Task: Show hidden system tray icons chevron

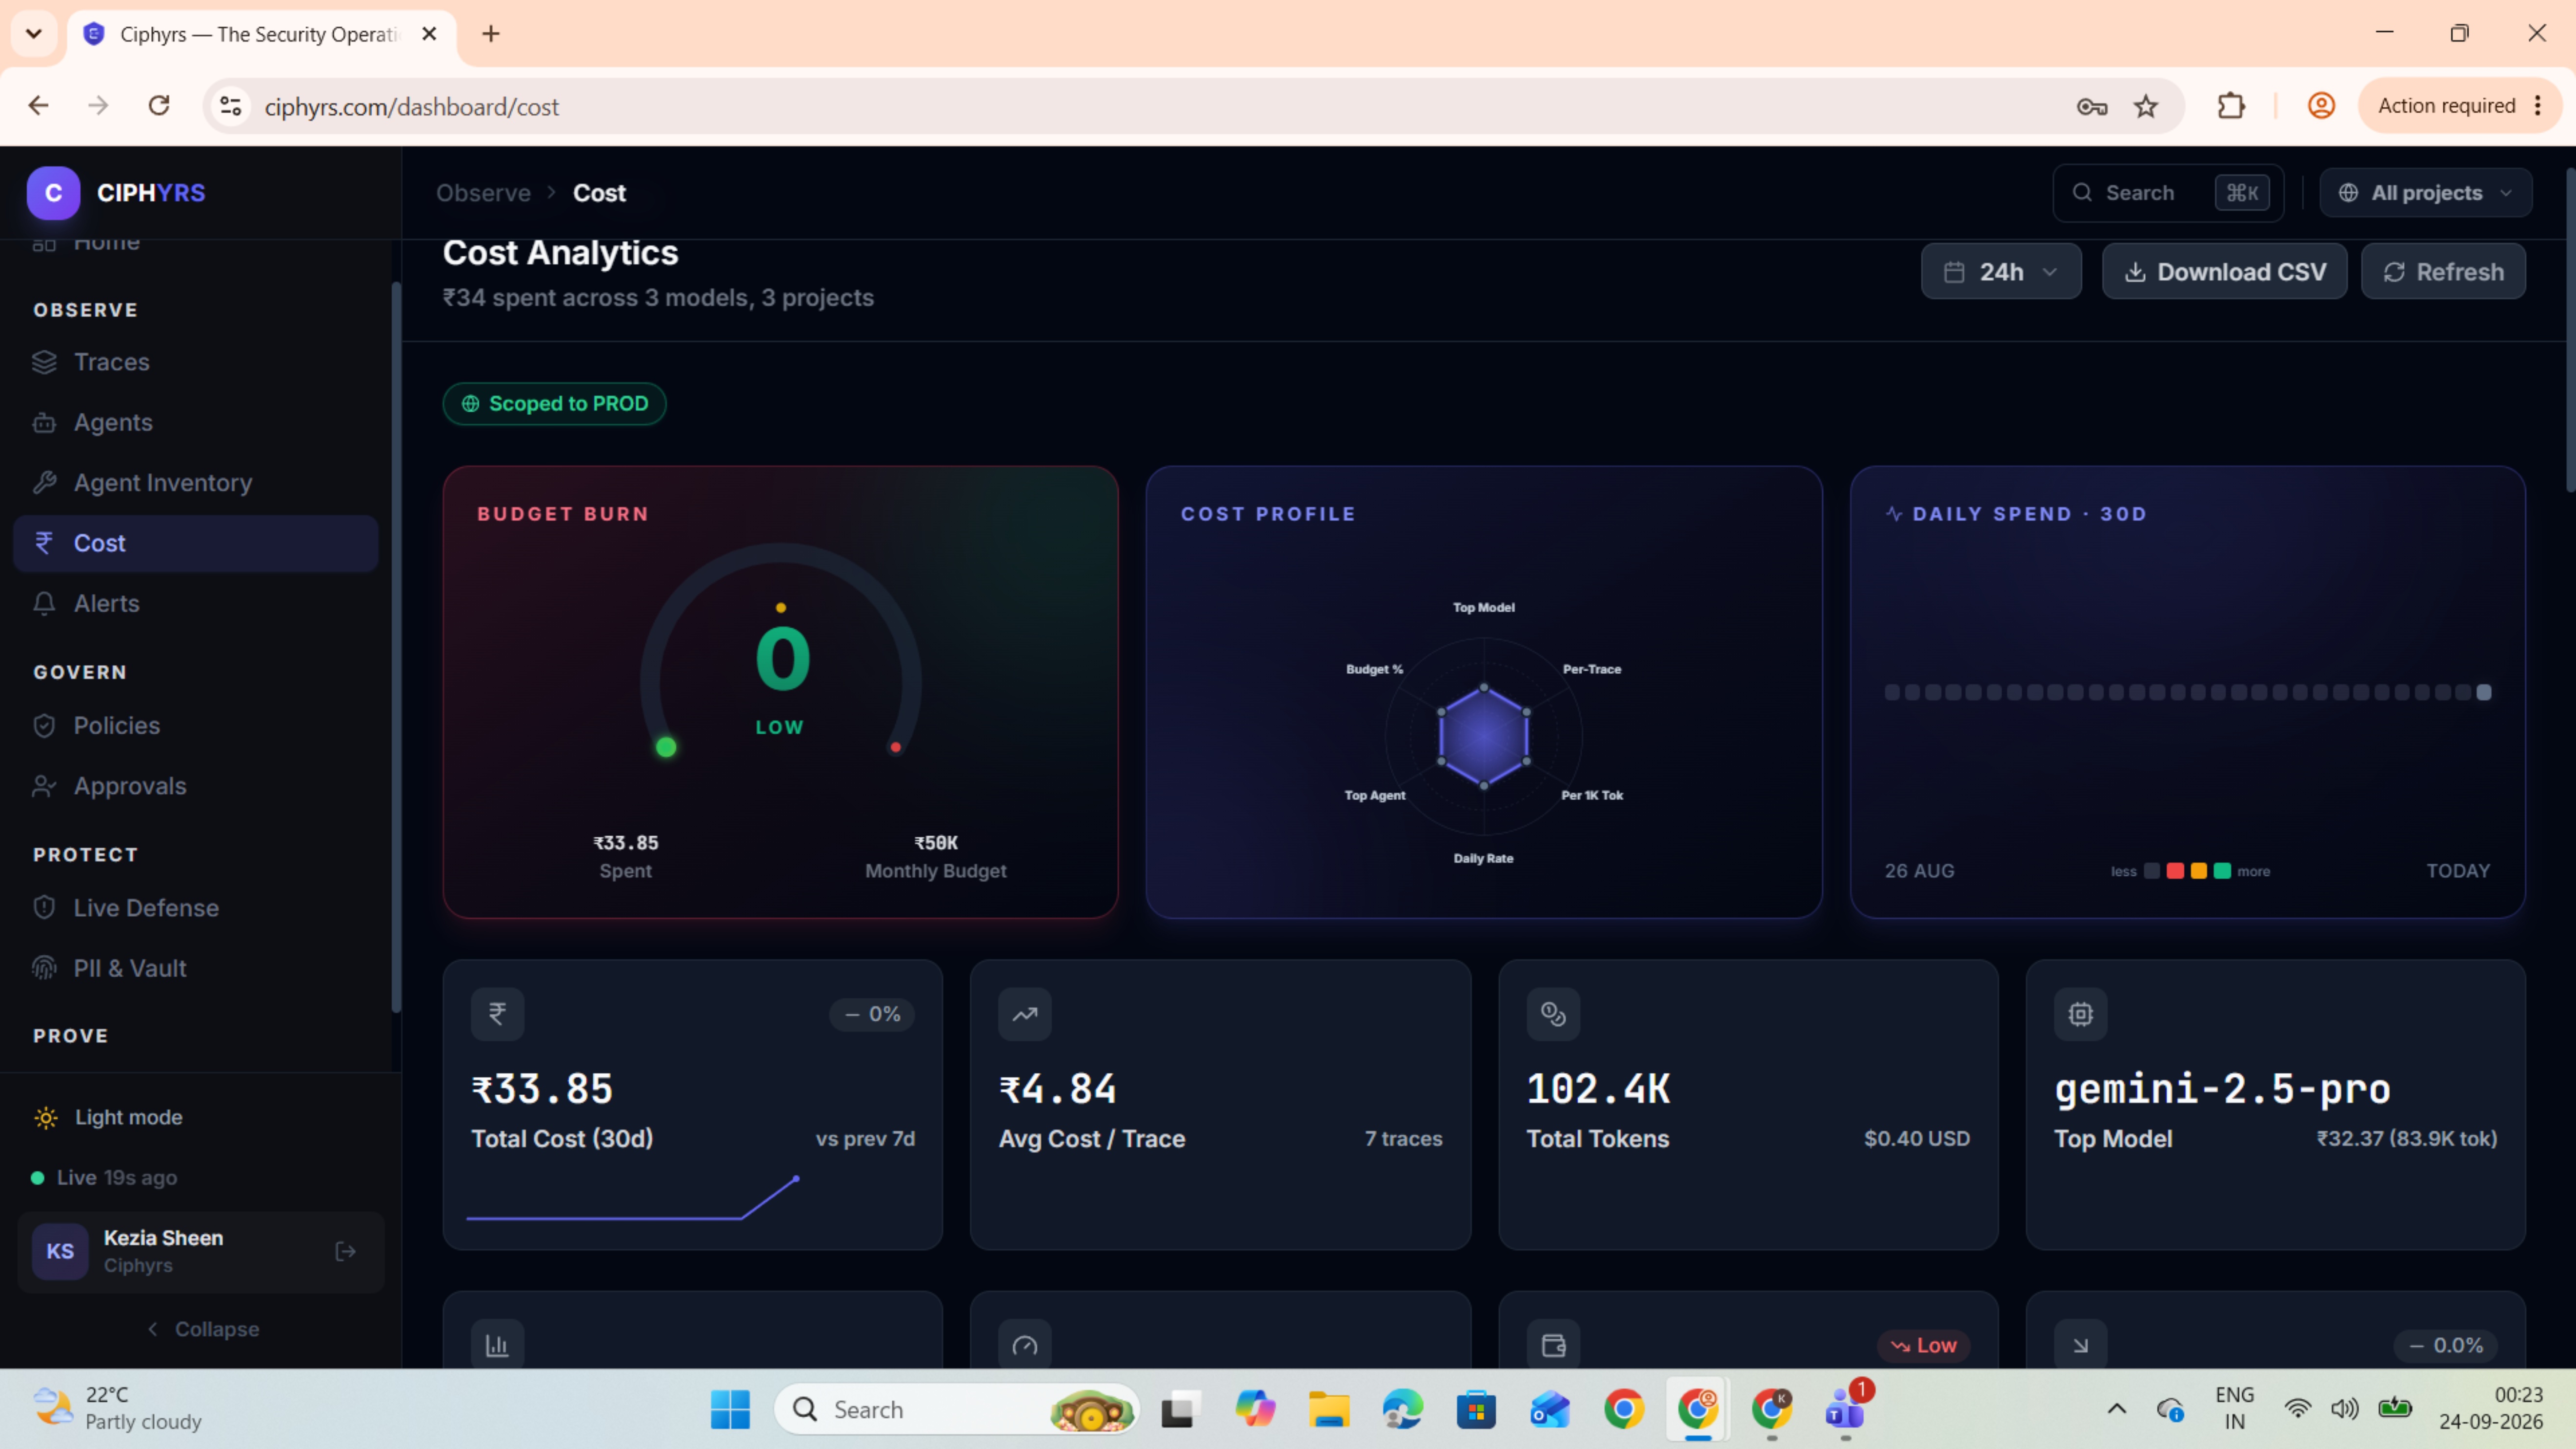Action: (x=2117, y=1409)
